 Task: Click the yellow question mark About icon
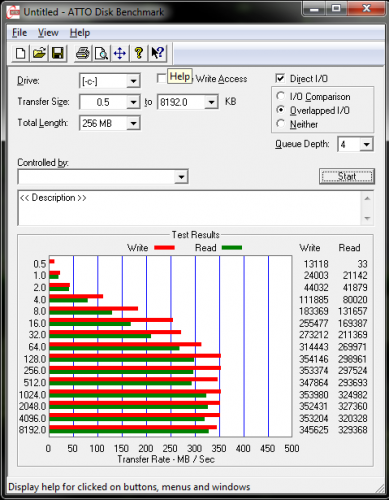(x=139, y=53)
